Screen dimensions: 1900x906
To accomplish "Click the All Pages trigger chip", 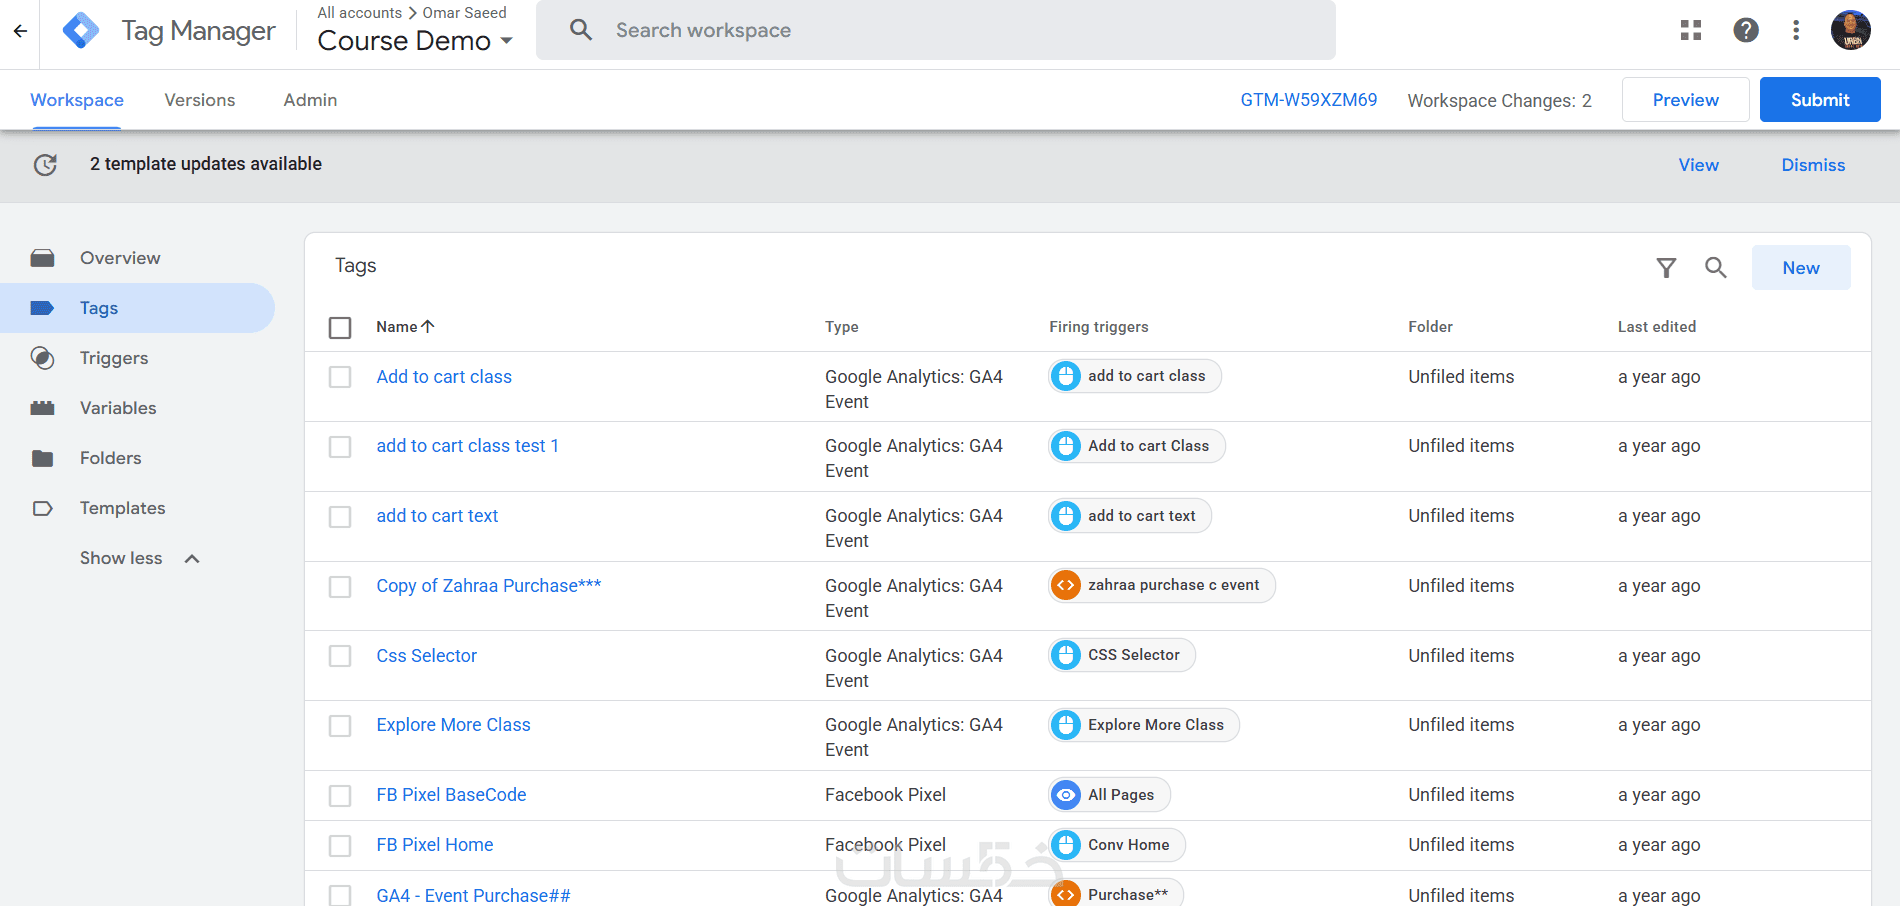I will [1109, 795].
